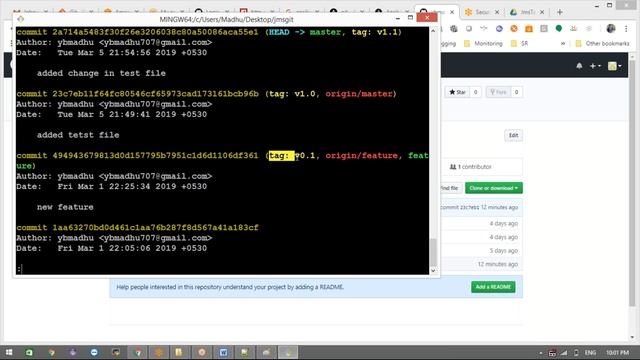Open the Chrome three-dot menu

(626, 29)
